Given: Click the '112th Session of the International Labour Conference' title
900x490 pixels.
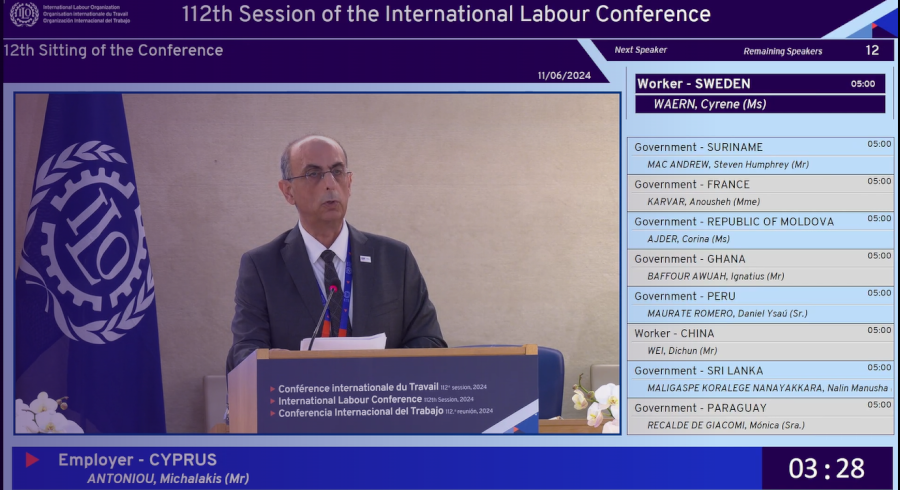Looking at the screenshot, I should coord(446,14).
